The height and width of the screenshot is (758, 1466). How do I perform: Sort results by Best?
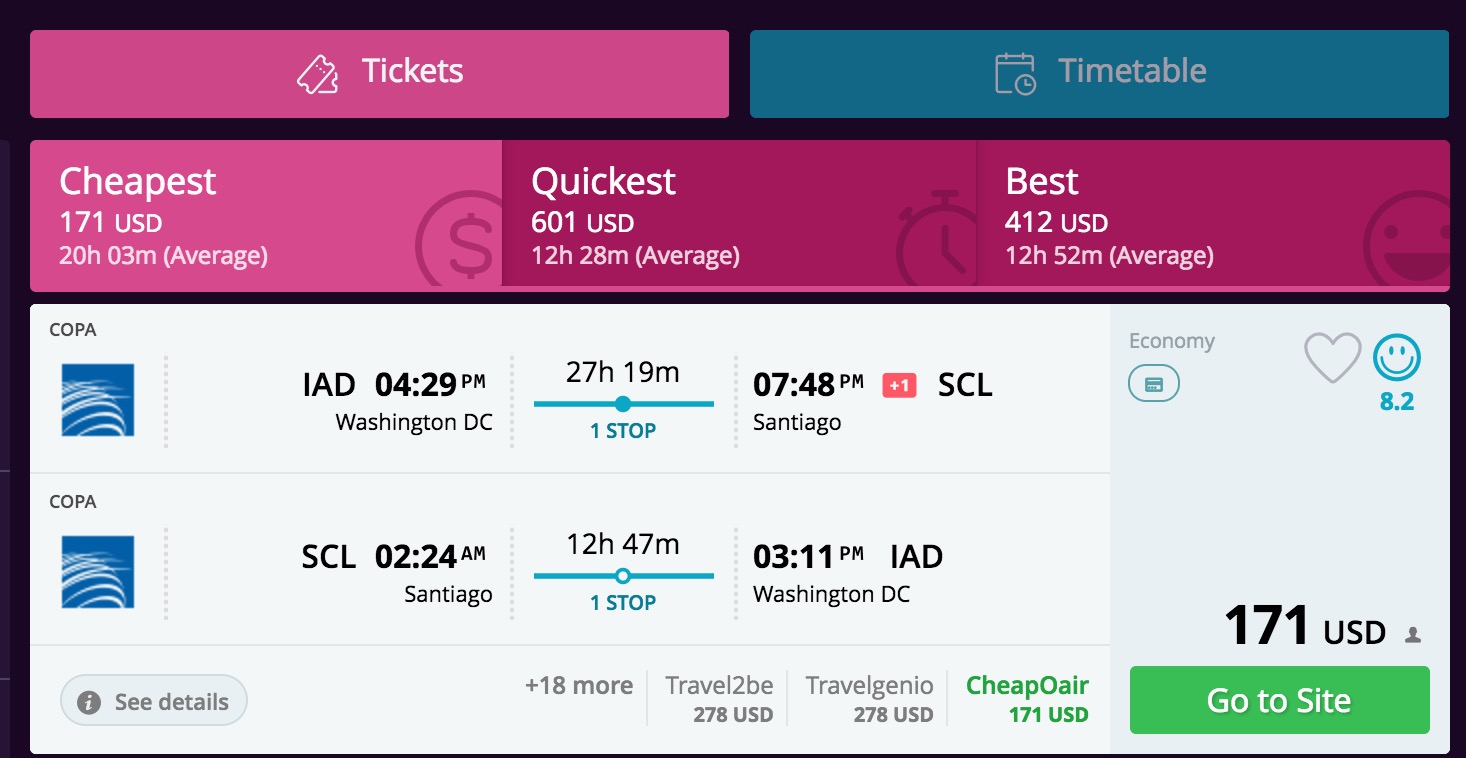1212,214
